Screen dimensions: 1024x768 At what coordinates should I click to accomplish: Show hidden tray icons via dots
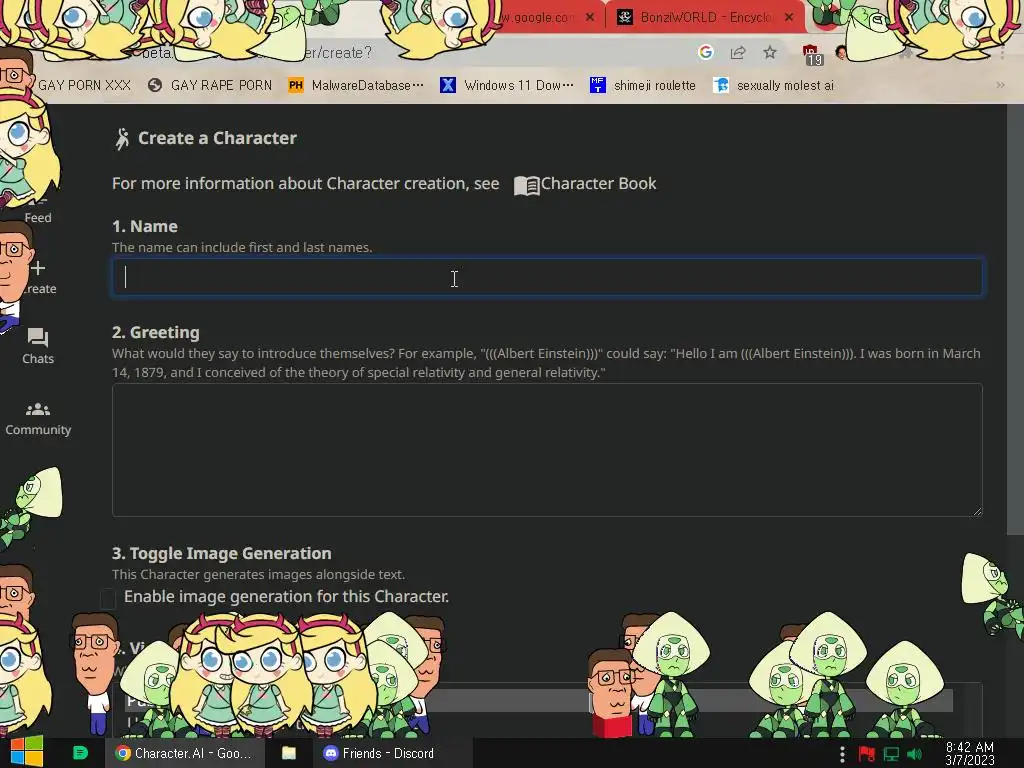[x=842, y=754]
